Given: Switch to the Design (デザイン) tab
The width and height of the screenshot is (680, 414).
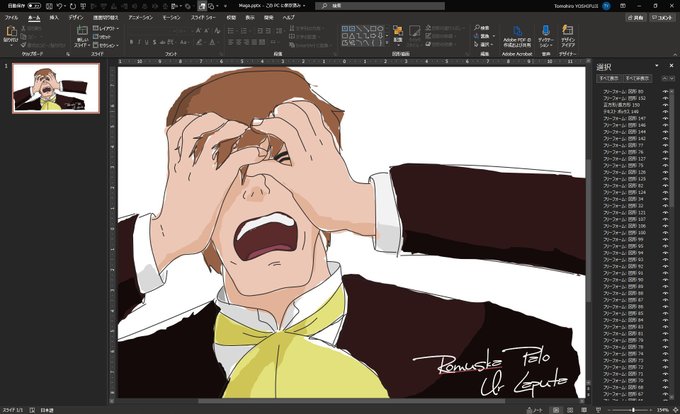Looking at the screenshot, I should point(75,18).
